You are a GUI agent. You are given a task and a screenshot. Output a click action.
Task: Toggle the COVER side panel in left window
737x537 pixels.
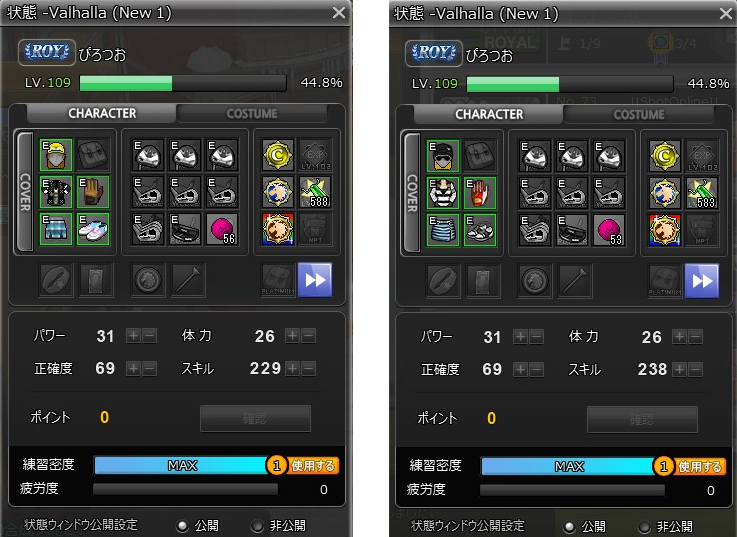pos(25,192)
